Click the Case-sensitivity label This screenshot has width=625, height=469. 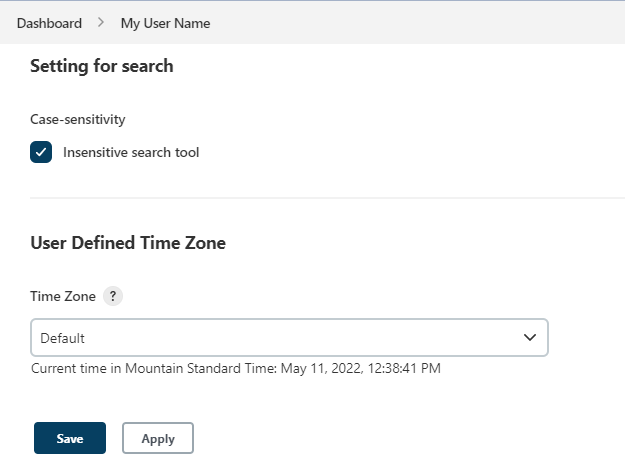(78, 119)
